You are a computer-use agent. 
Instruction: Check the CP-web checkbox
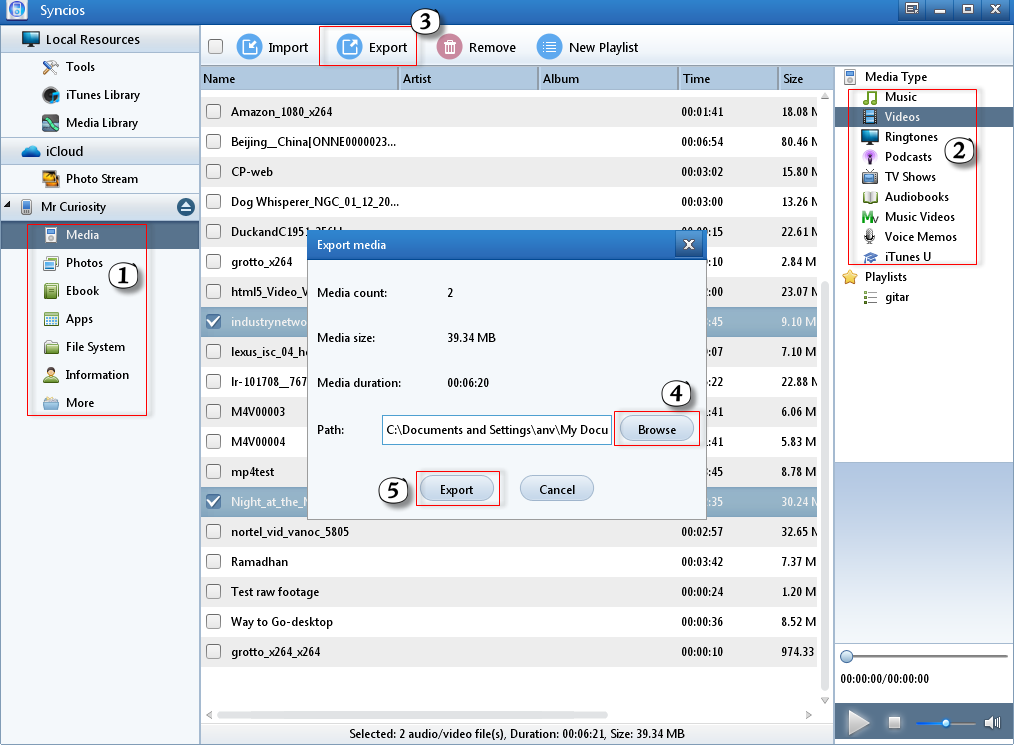pos(213,172)
